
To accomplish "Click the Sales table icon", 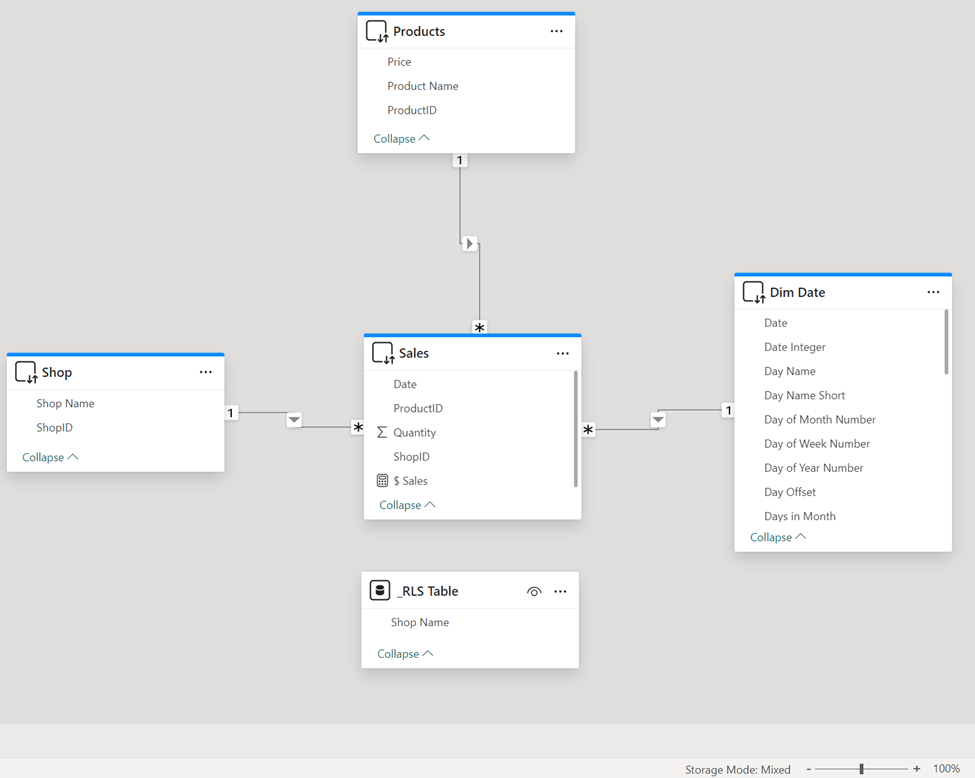I will pyautogui.click(x=382, y=353).
